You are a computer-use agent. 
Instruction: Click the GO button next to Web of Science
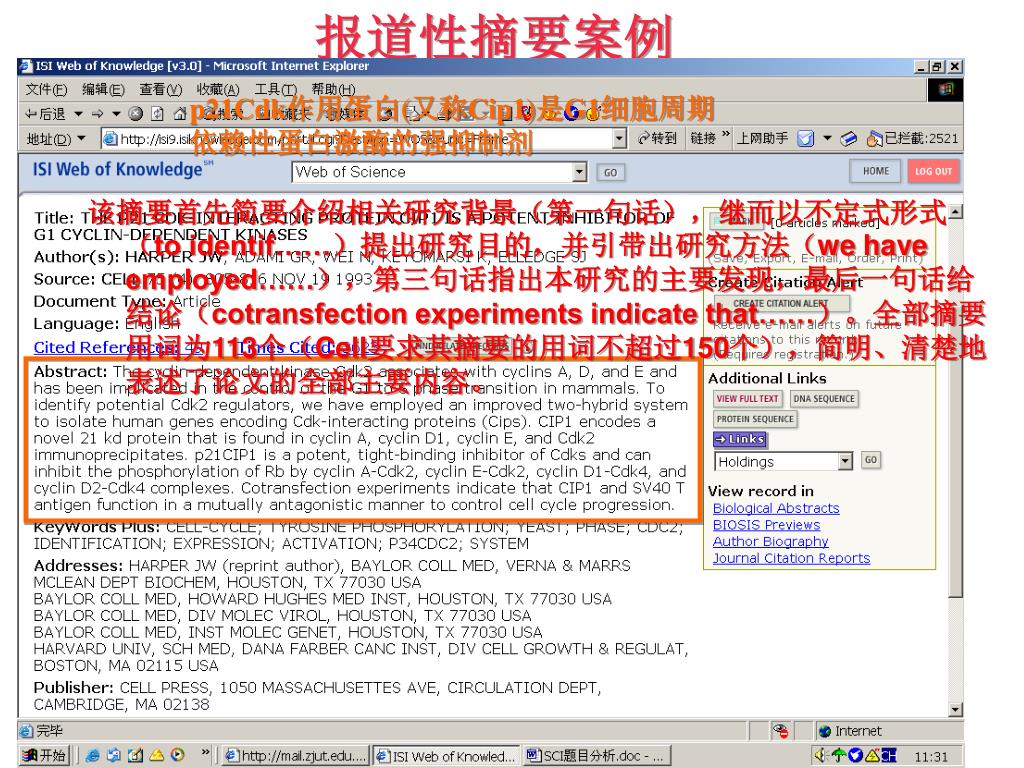[611, 172]
